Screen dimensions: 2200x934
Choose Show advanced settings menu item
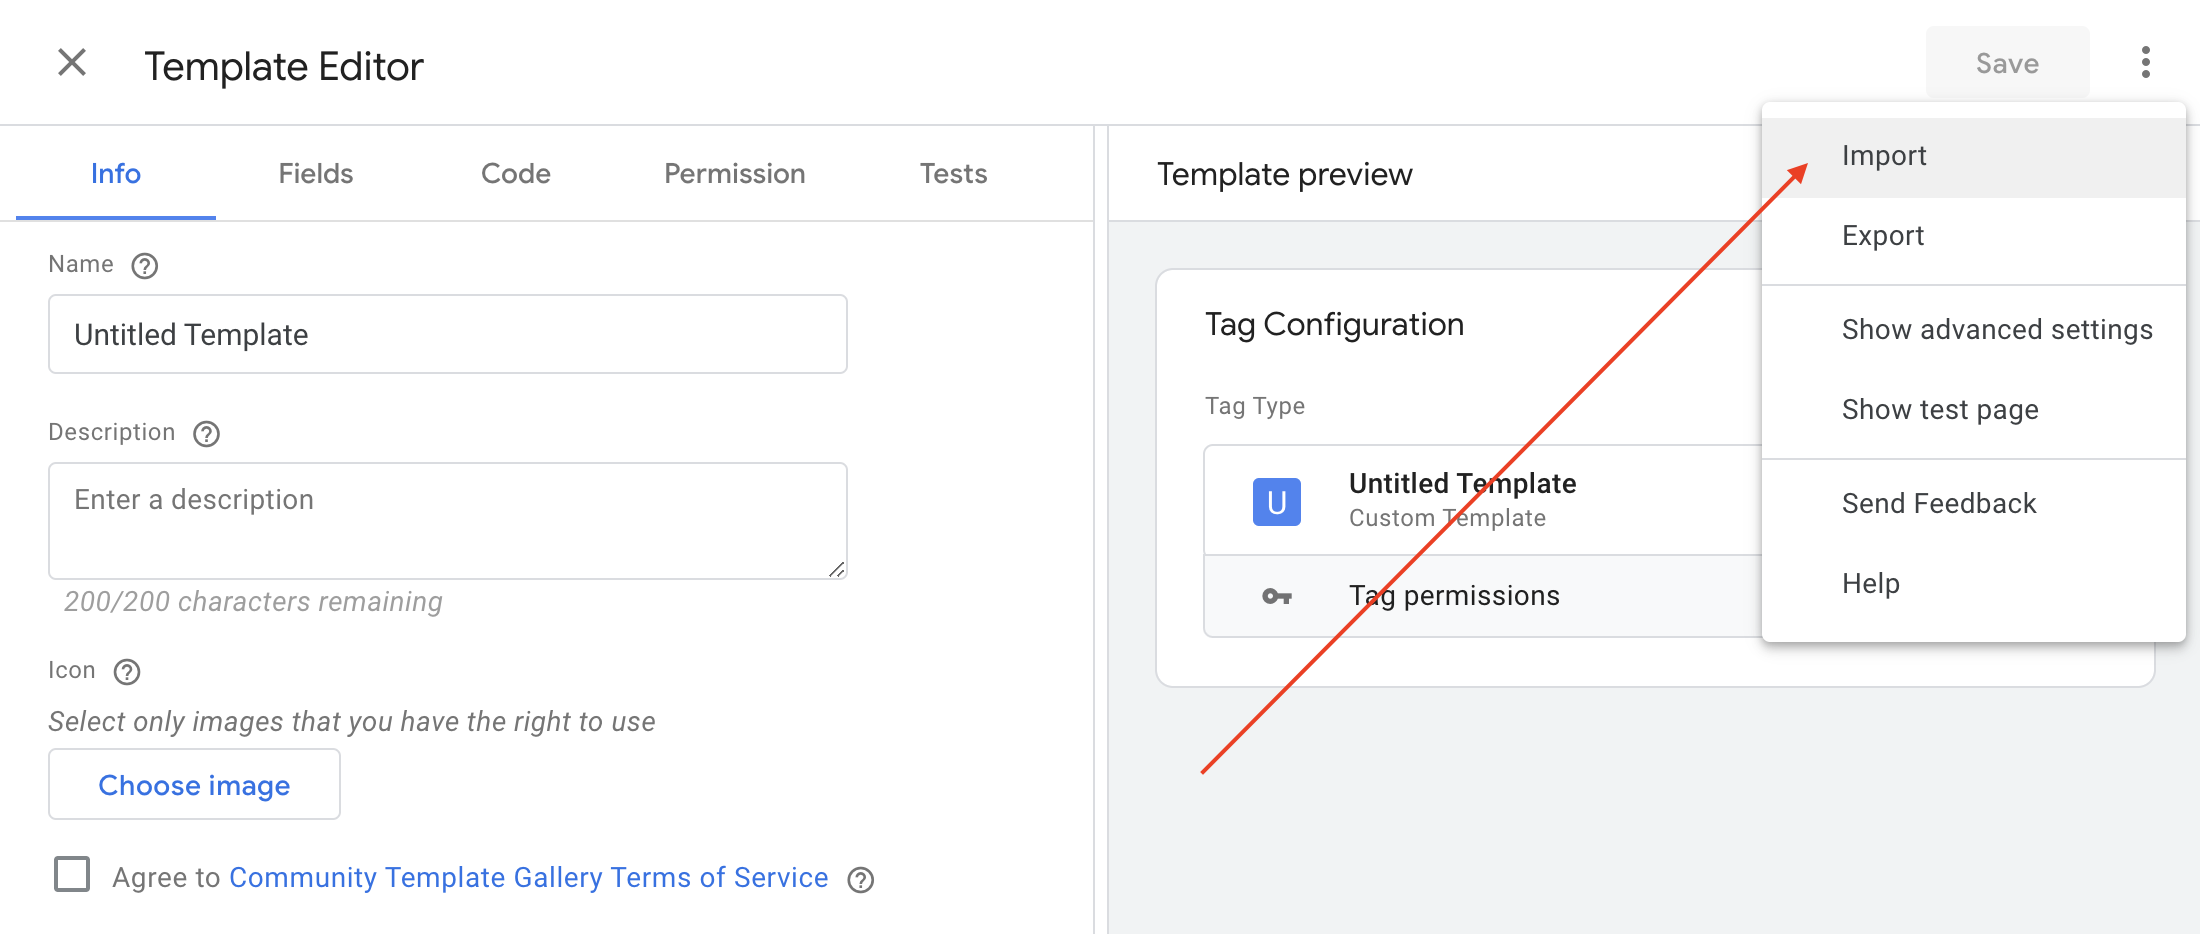pos(1996,330)
